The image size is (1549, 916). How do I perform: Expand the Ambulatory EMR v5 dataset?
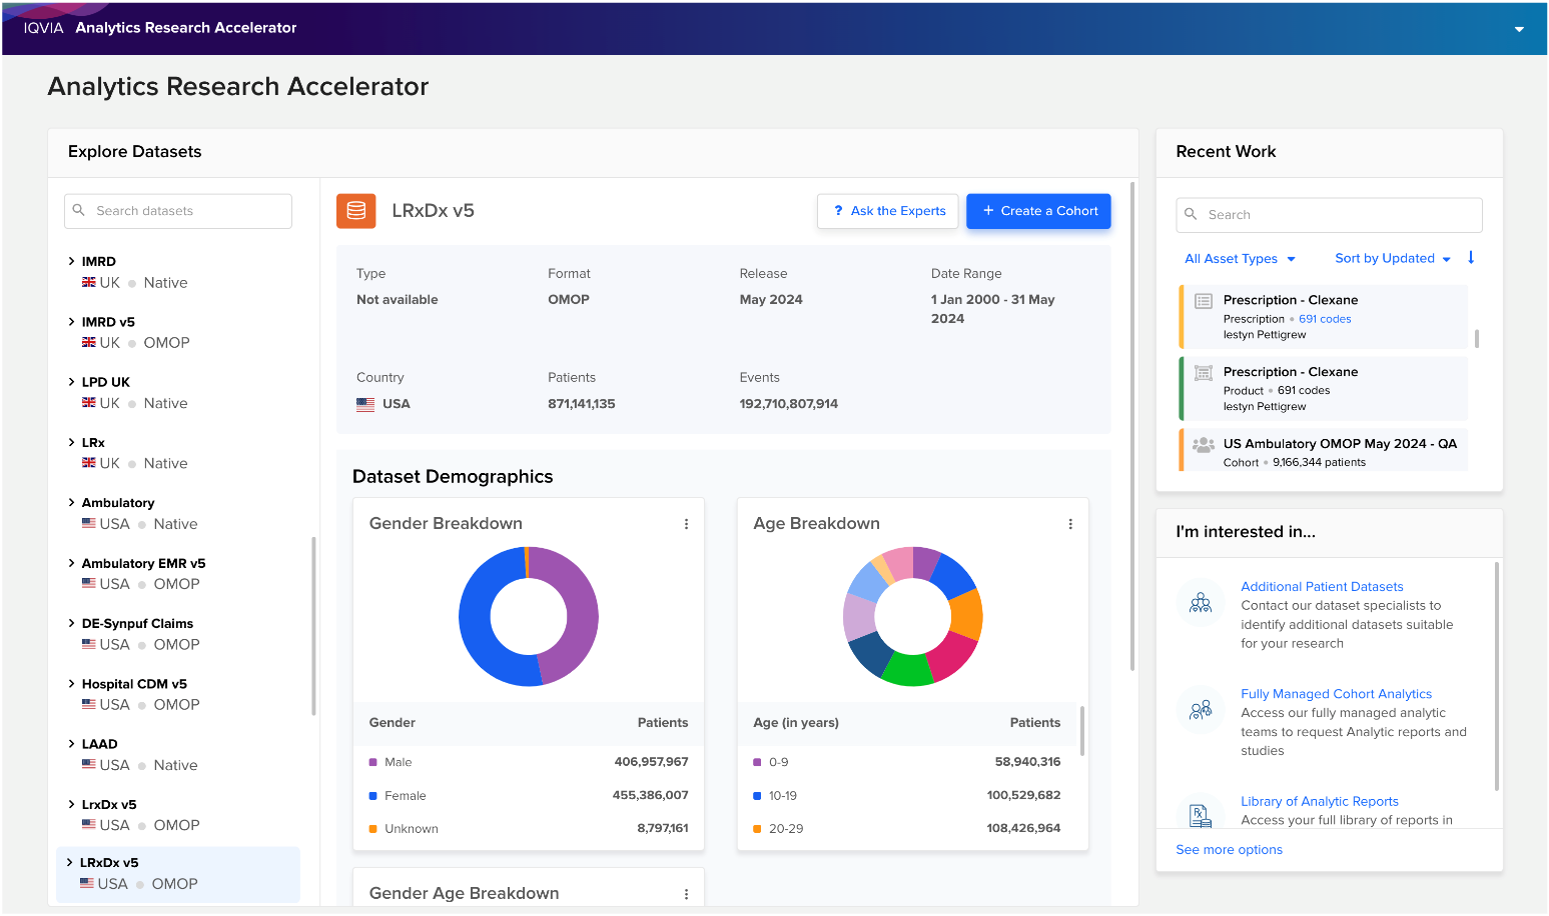72,563
